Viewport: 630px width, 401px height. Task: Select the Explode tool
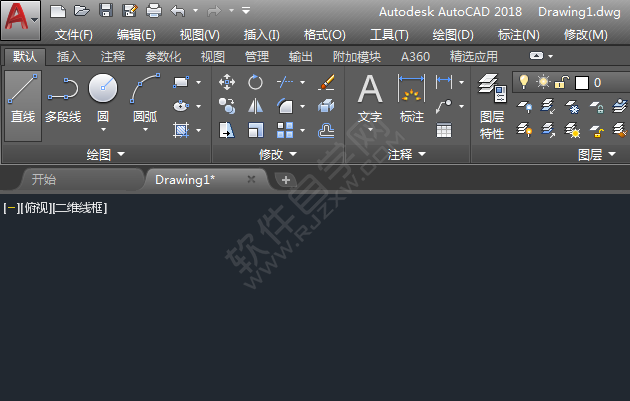(x=326, y=106)
